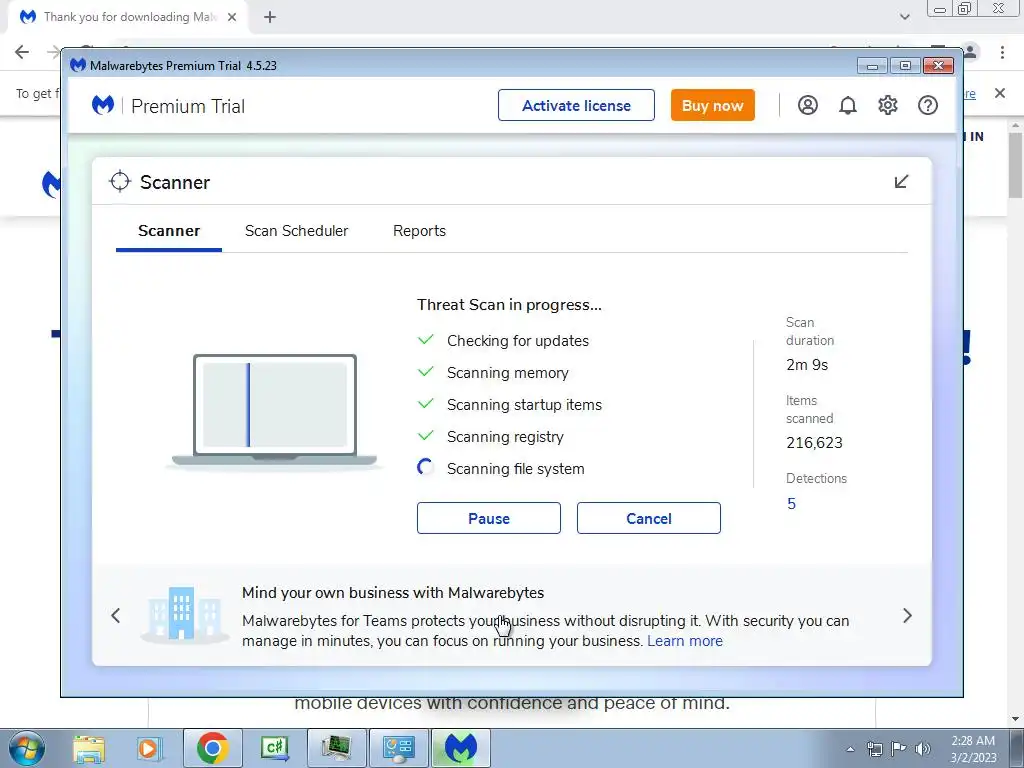The width and height of the screenshot is (1024, 768).
Task: Switch to the Scanner tab
Action: (169, 231)
